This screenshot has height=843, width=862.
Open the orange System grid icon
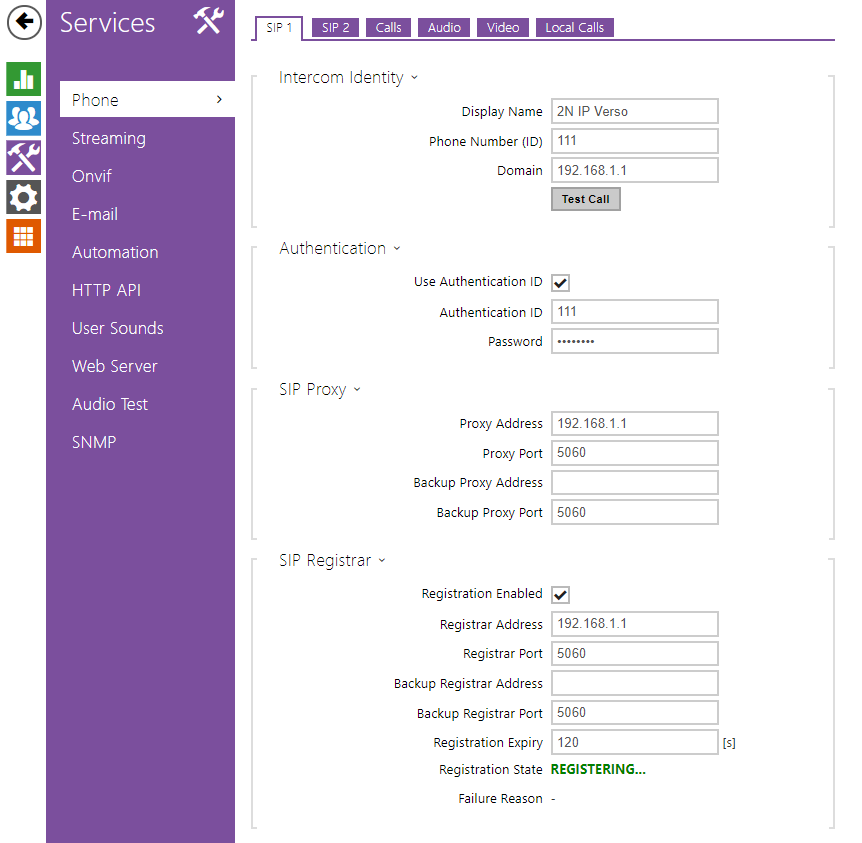23,236
